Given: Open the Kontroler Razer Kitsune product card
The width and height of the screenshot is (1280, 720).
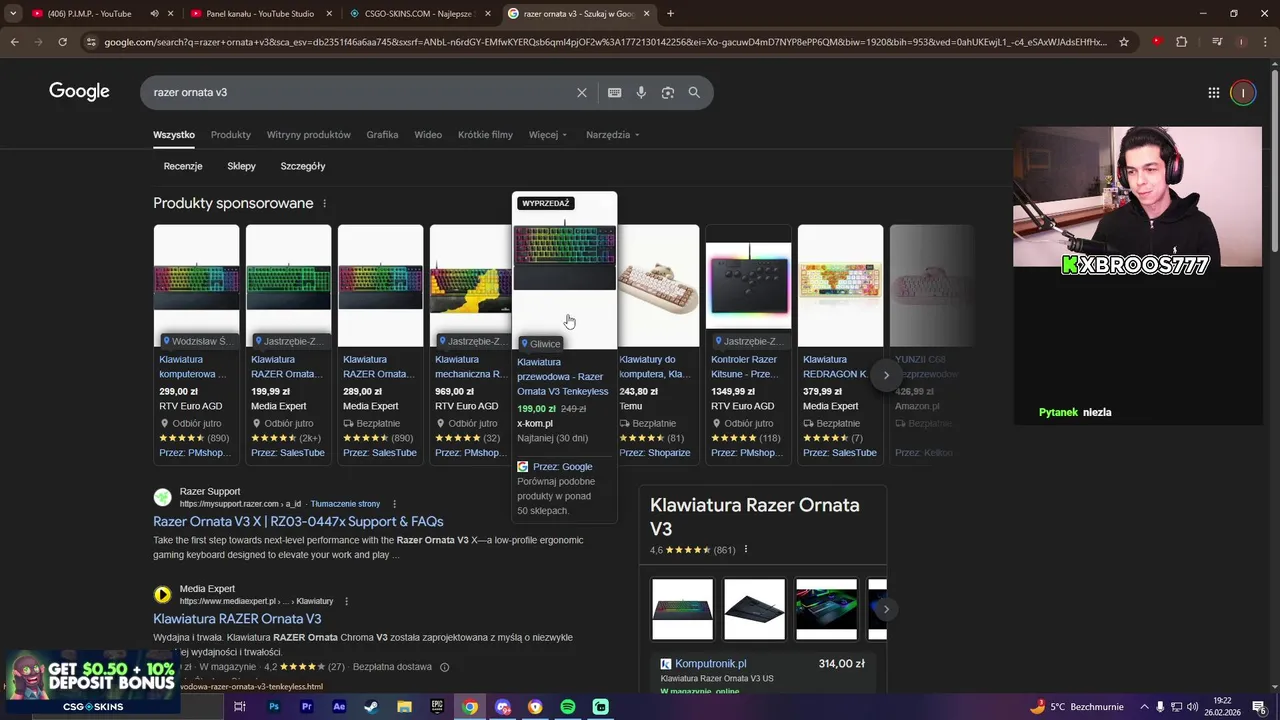Looking at the screenshot, I should 748,344.
